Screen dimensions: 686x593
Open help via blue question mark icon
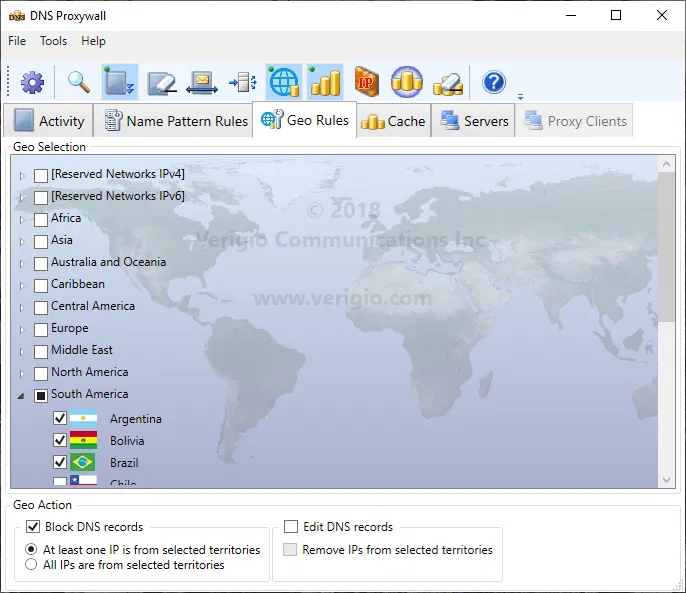pyautogui.click(x=494, y=82)
